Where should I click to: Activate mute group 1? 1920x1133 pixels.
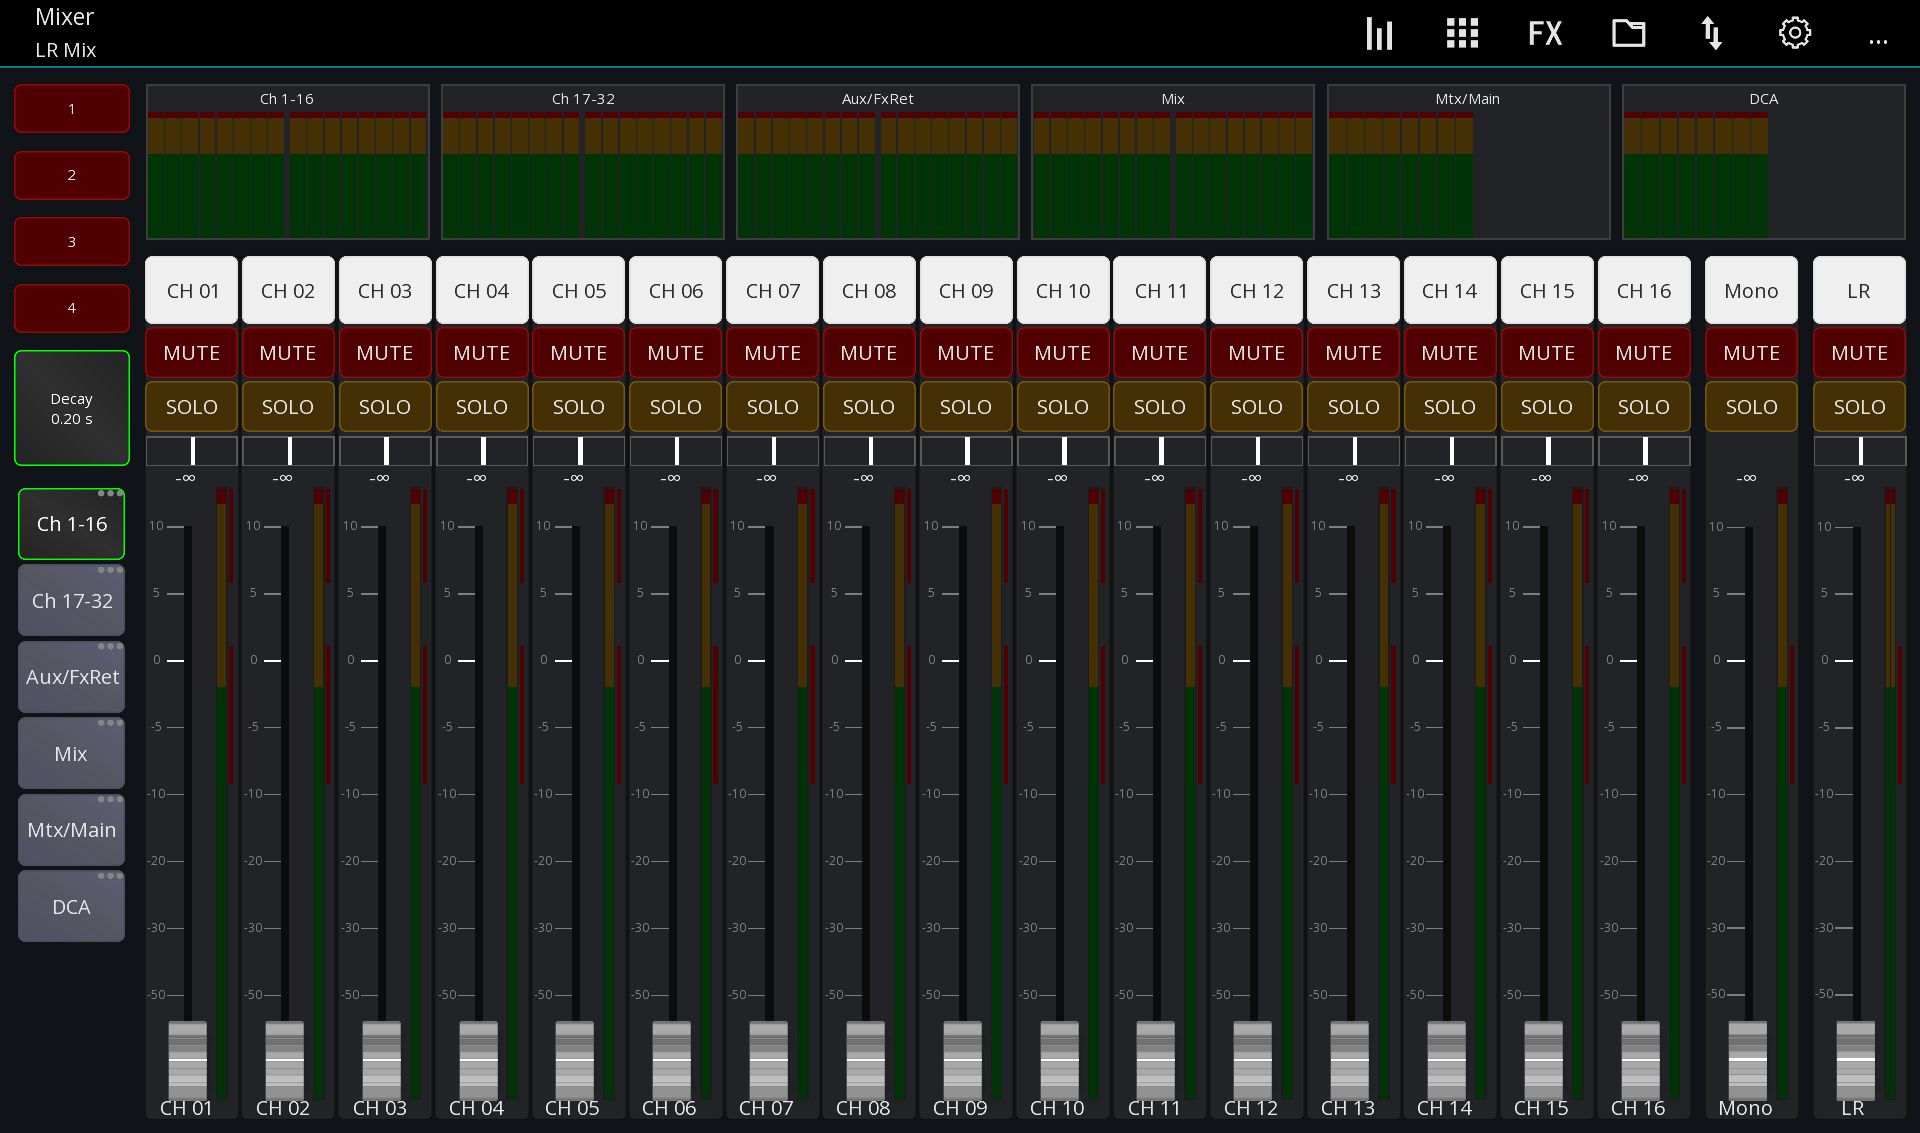click(71, 108)
